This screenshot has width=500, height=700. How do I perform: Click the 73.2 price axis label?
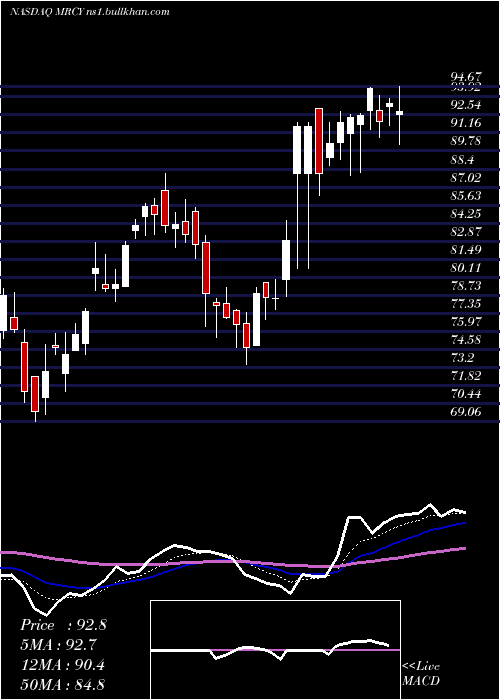click(462, 358)
